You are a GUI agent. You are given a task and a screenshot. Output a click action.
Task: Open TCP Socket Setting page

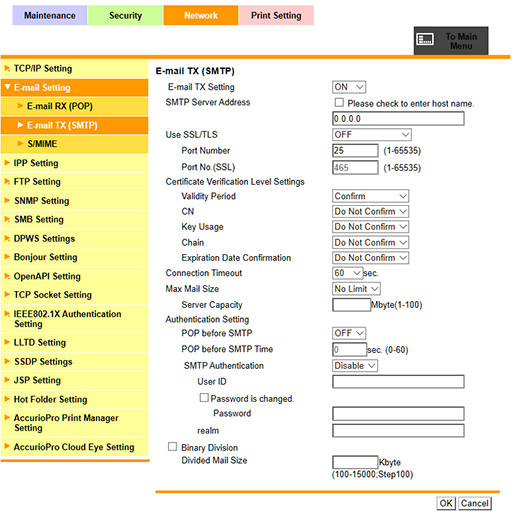click(74, 295)
